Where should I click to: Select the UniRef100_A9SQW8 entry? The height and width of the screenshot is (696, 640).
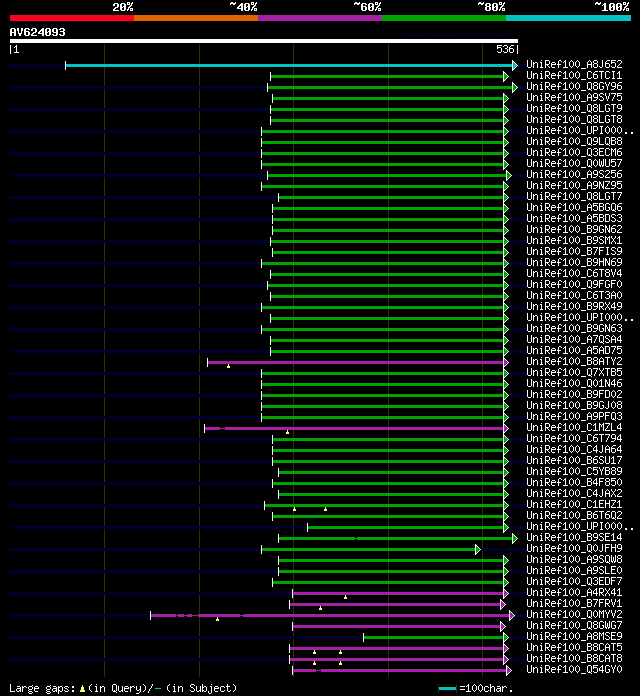pos(574,559)
